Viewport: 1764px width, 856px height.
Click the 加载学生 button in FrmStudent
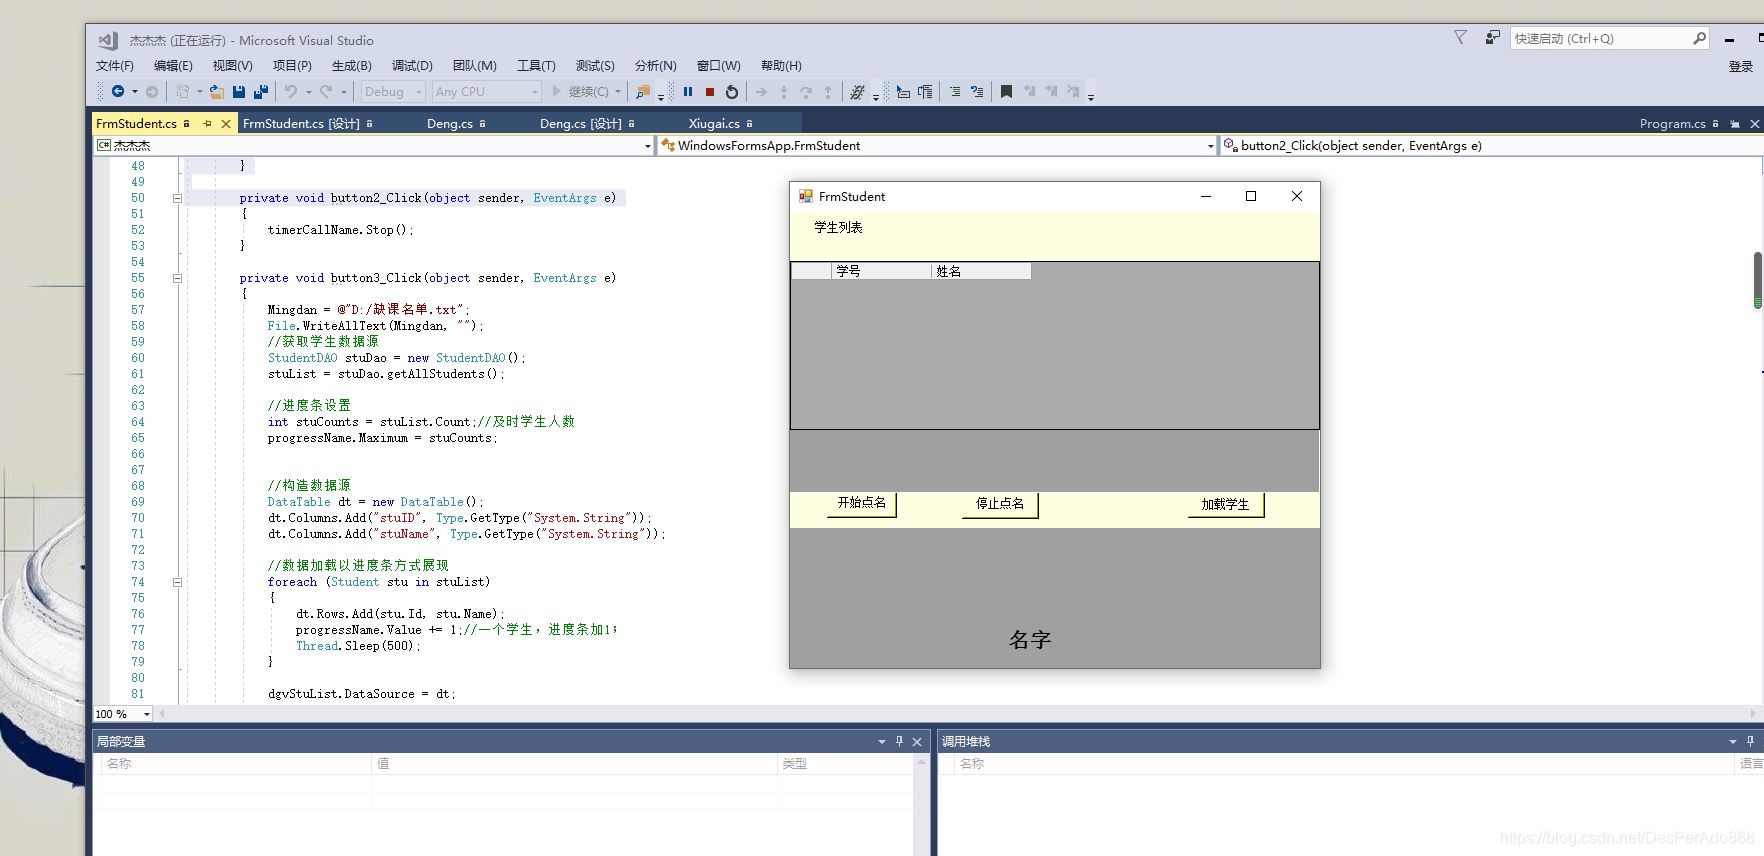[1225, 504]
